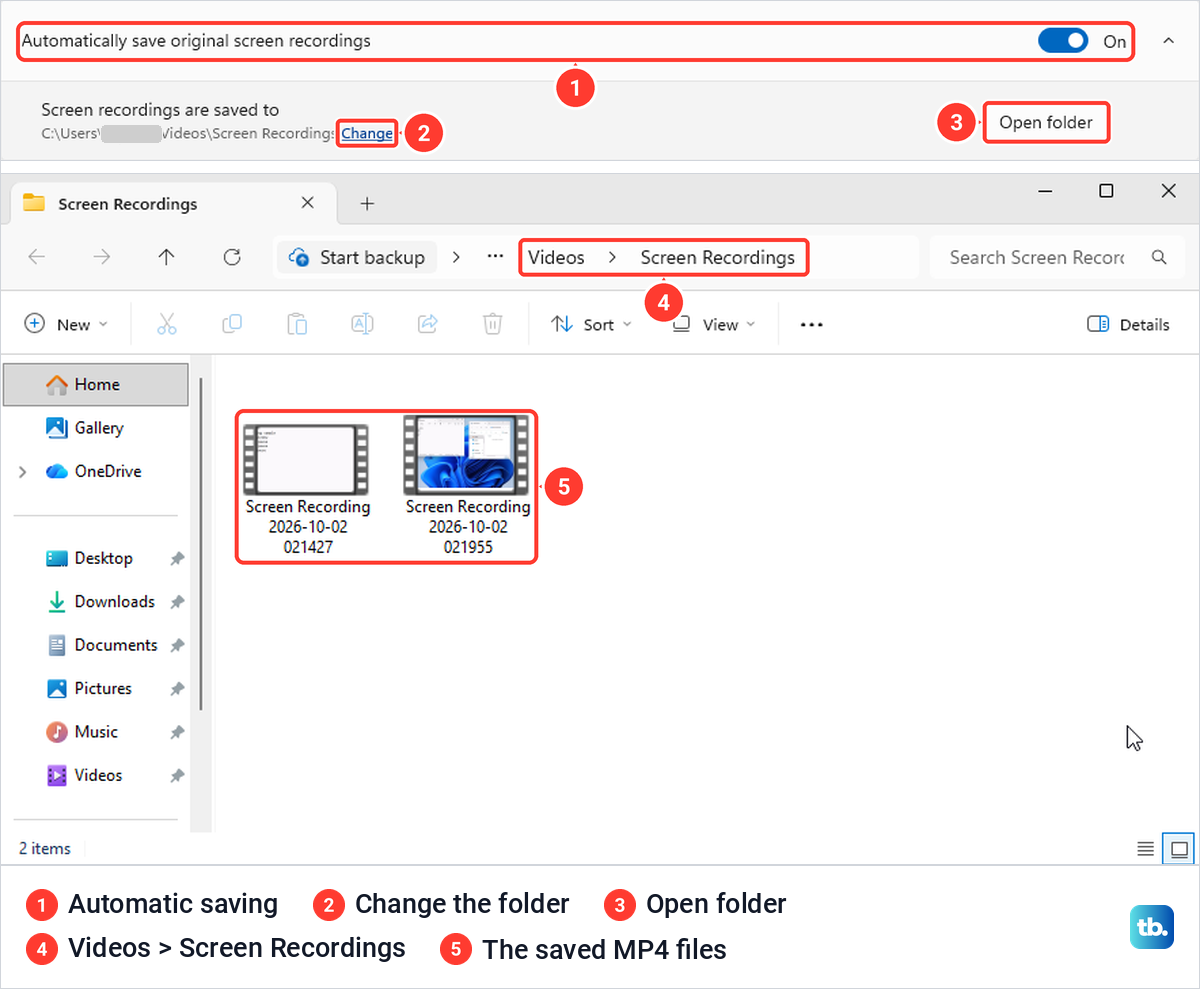The image size is (1200, 989).
Task: Open the pinned Pictures folder
Action: (90, 688)
